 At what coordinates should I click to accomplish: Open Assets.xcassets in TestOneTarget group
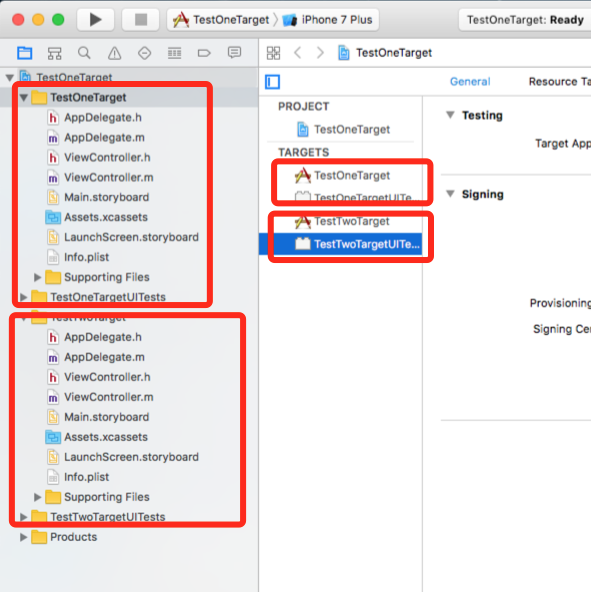coord(97,217)
